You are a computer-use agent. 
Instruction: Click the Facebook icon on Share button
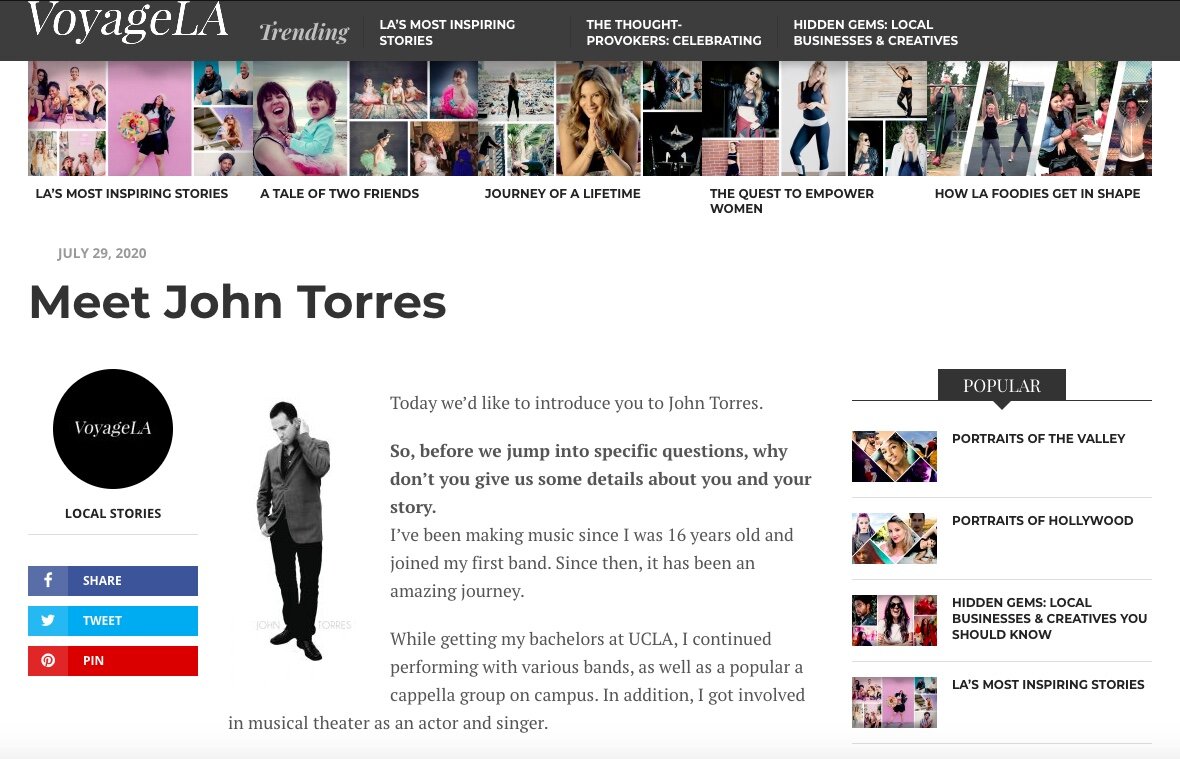48,580
